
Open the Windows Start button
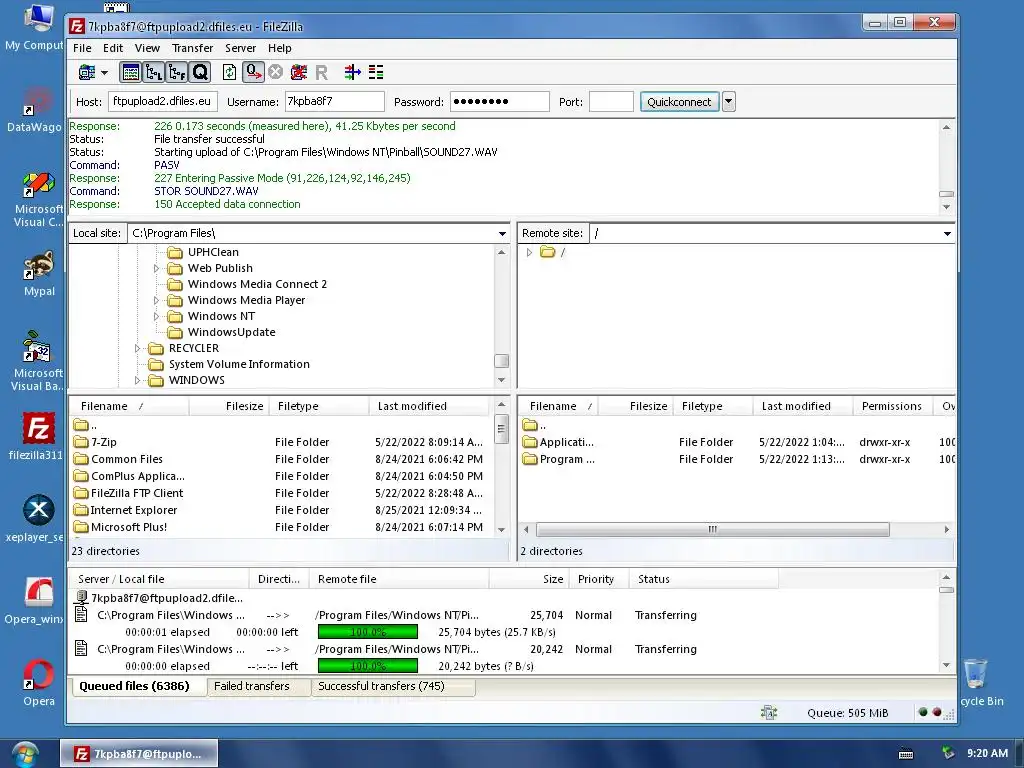pyautogui.click(x=24, y=755)
